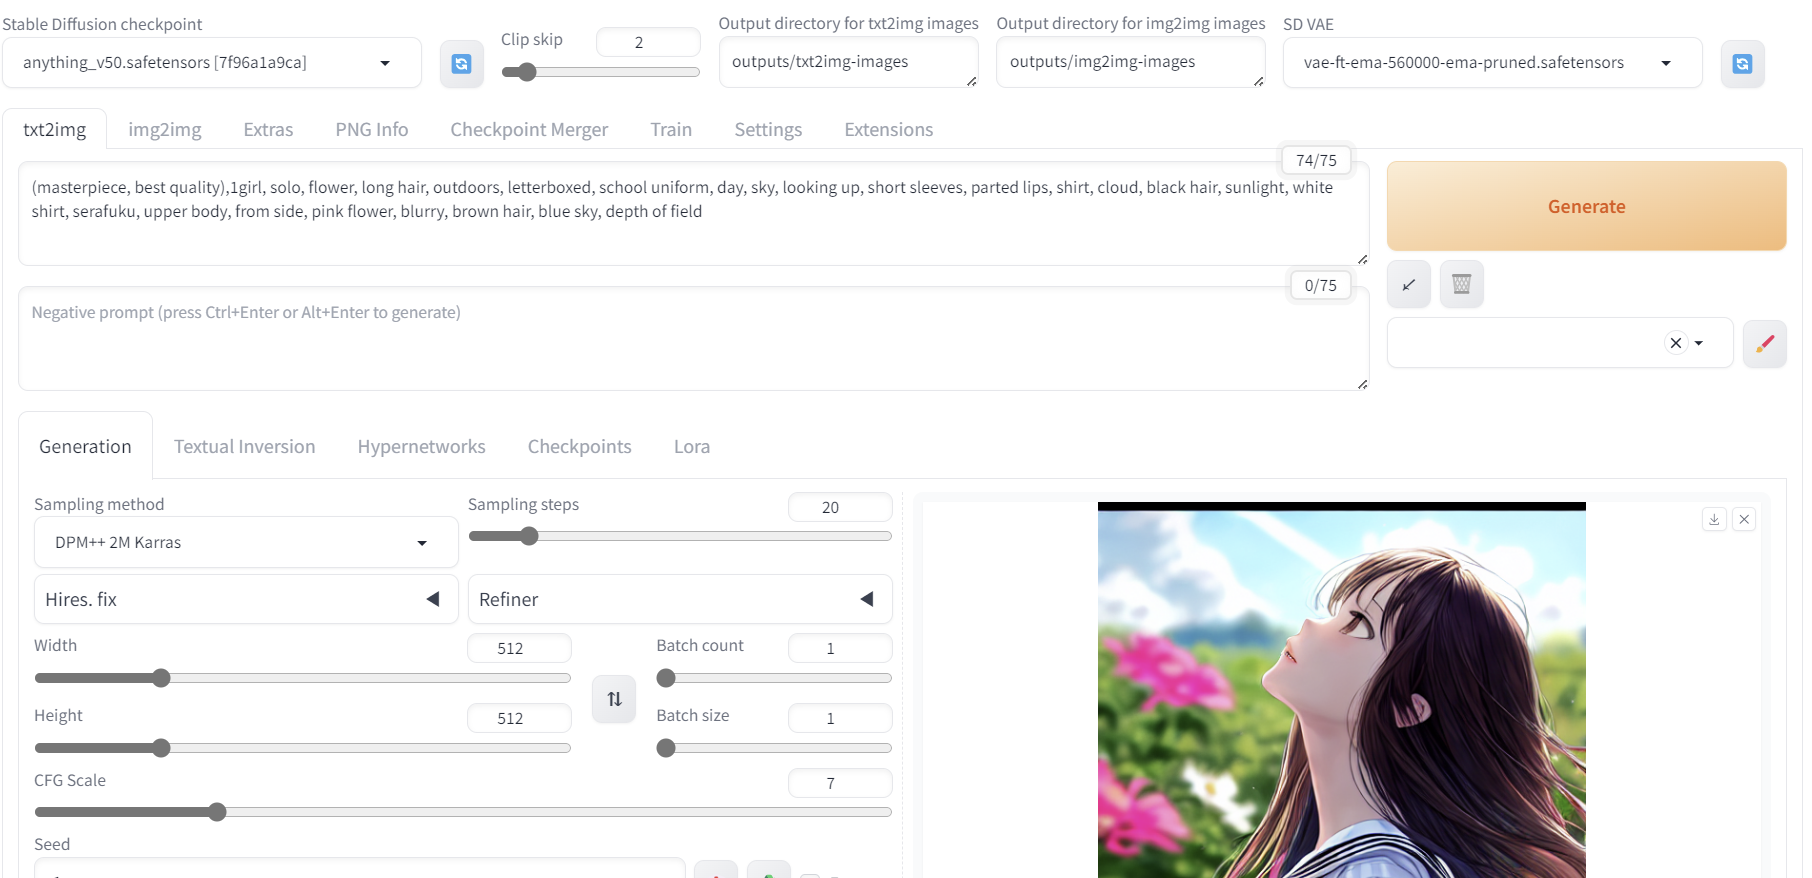Viewport: 1812px width, 878px height.
Task: Adjust the Batch size slider
Action: click(x=774, y=748)
